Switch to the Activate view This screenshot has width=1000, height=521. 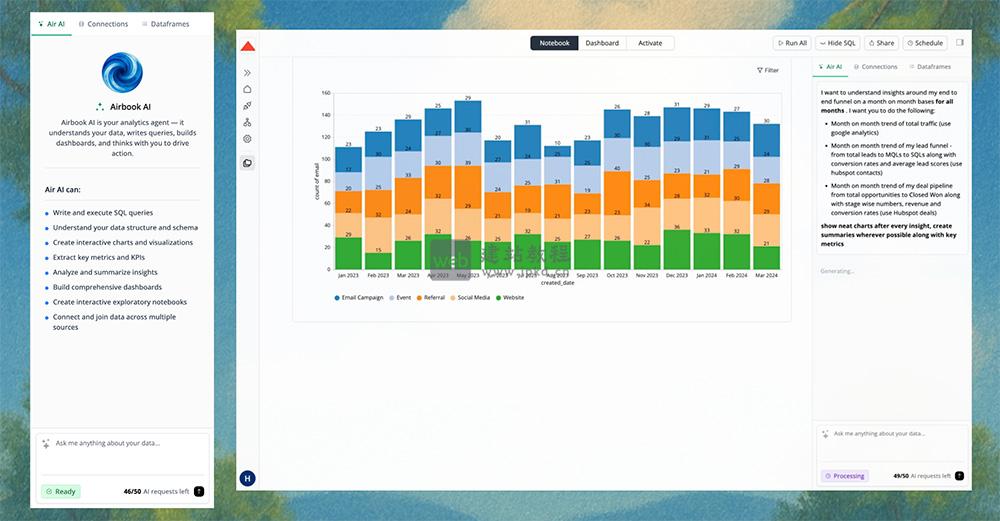coord(650,43)
